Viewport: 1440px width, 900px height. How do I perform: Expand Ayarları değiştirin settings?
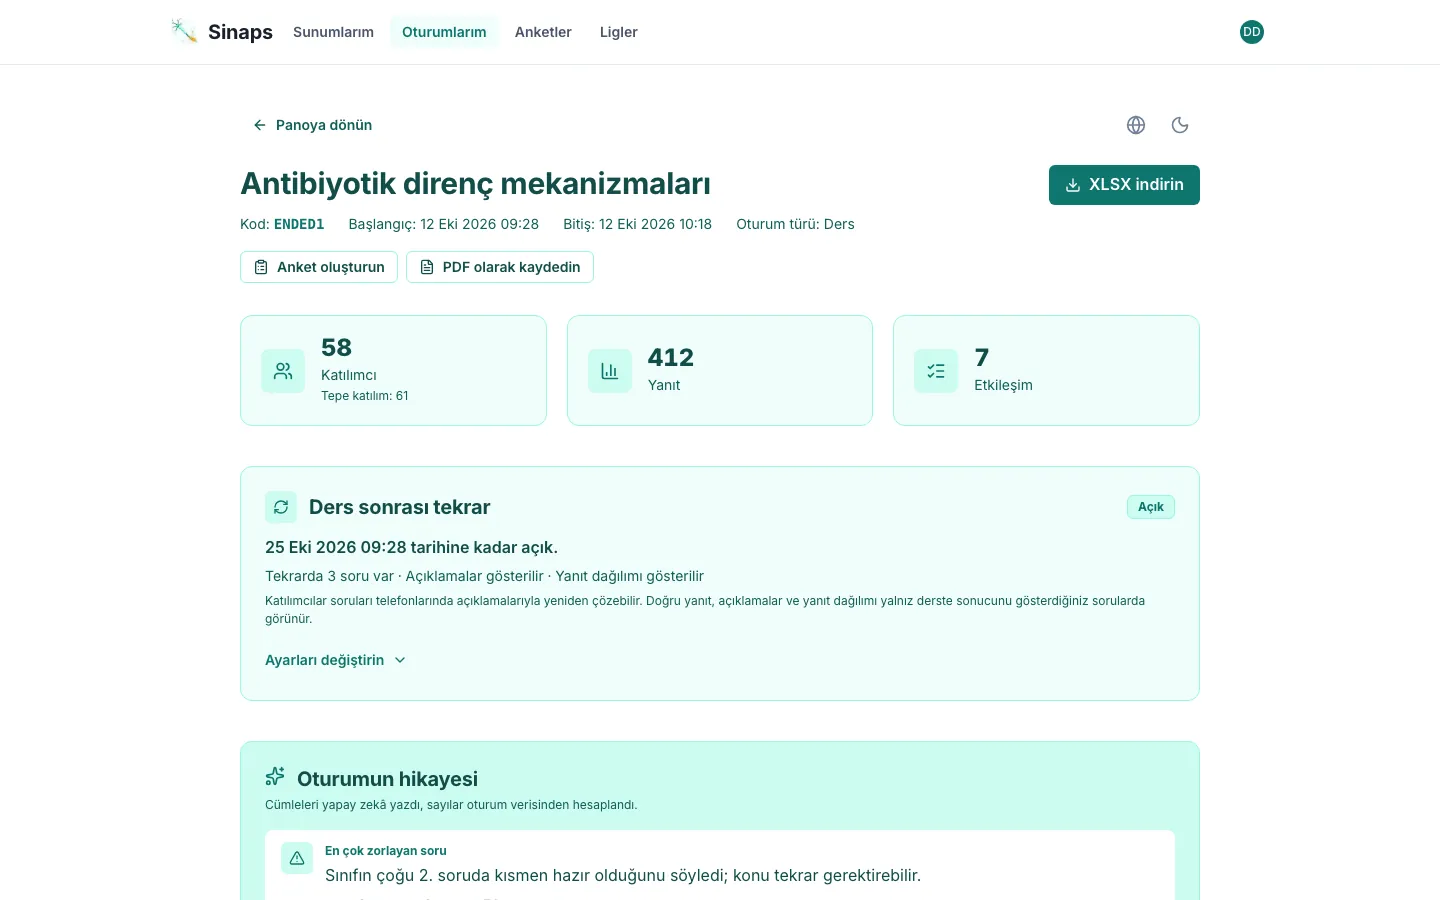tap(335, 660)
